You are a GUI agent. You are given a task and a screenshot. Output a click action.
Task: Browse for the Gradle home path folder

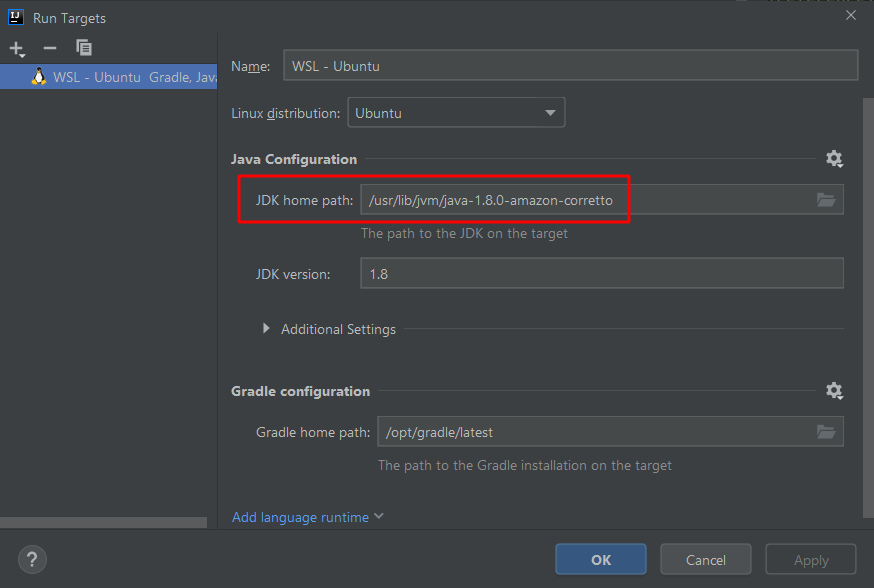pyautogui.click(x=826, y=431)
